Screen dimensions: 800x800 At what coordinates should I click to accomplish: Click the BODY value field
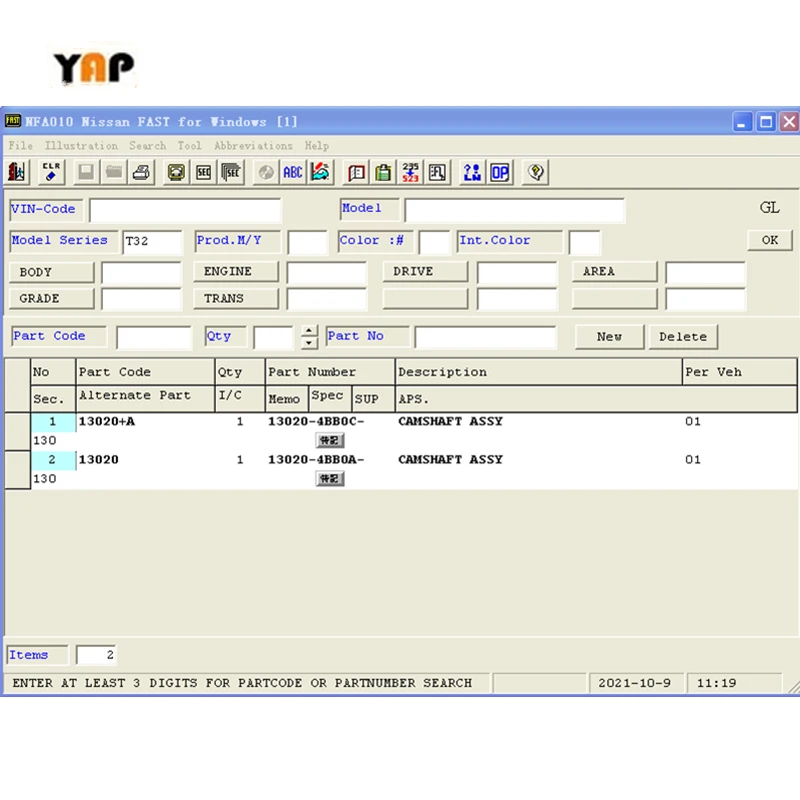[141, 272]
